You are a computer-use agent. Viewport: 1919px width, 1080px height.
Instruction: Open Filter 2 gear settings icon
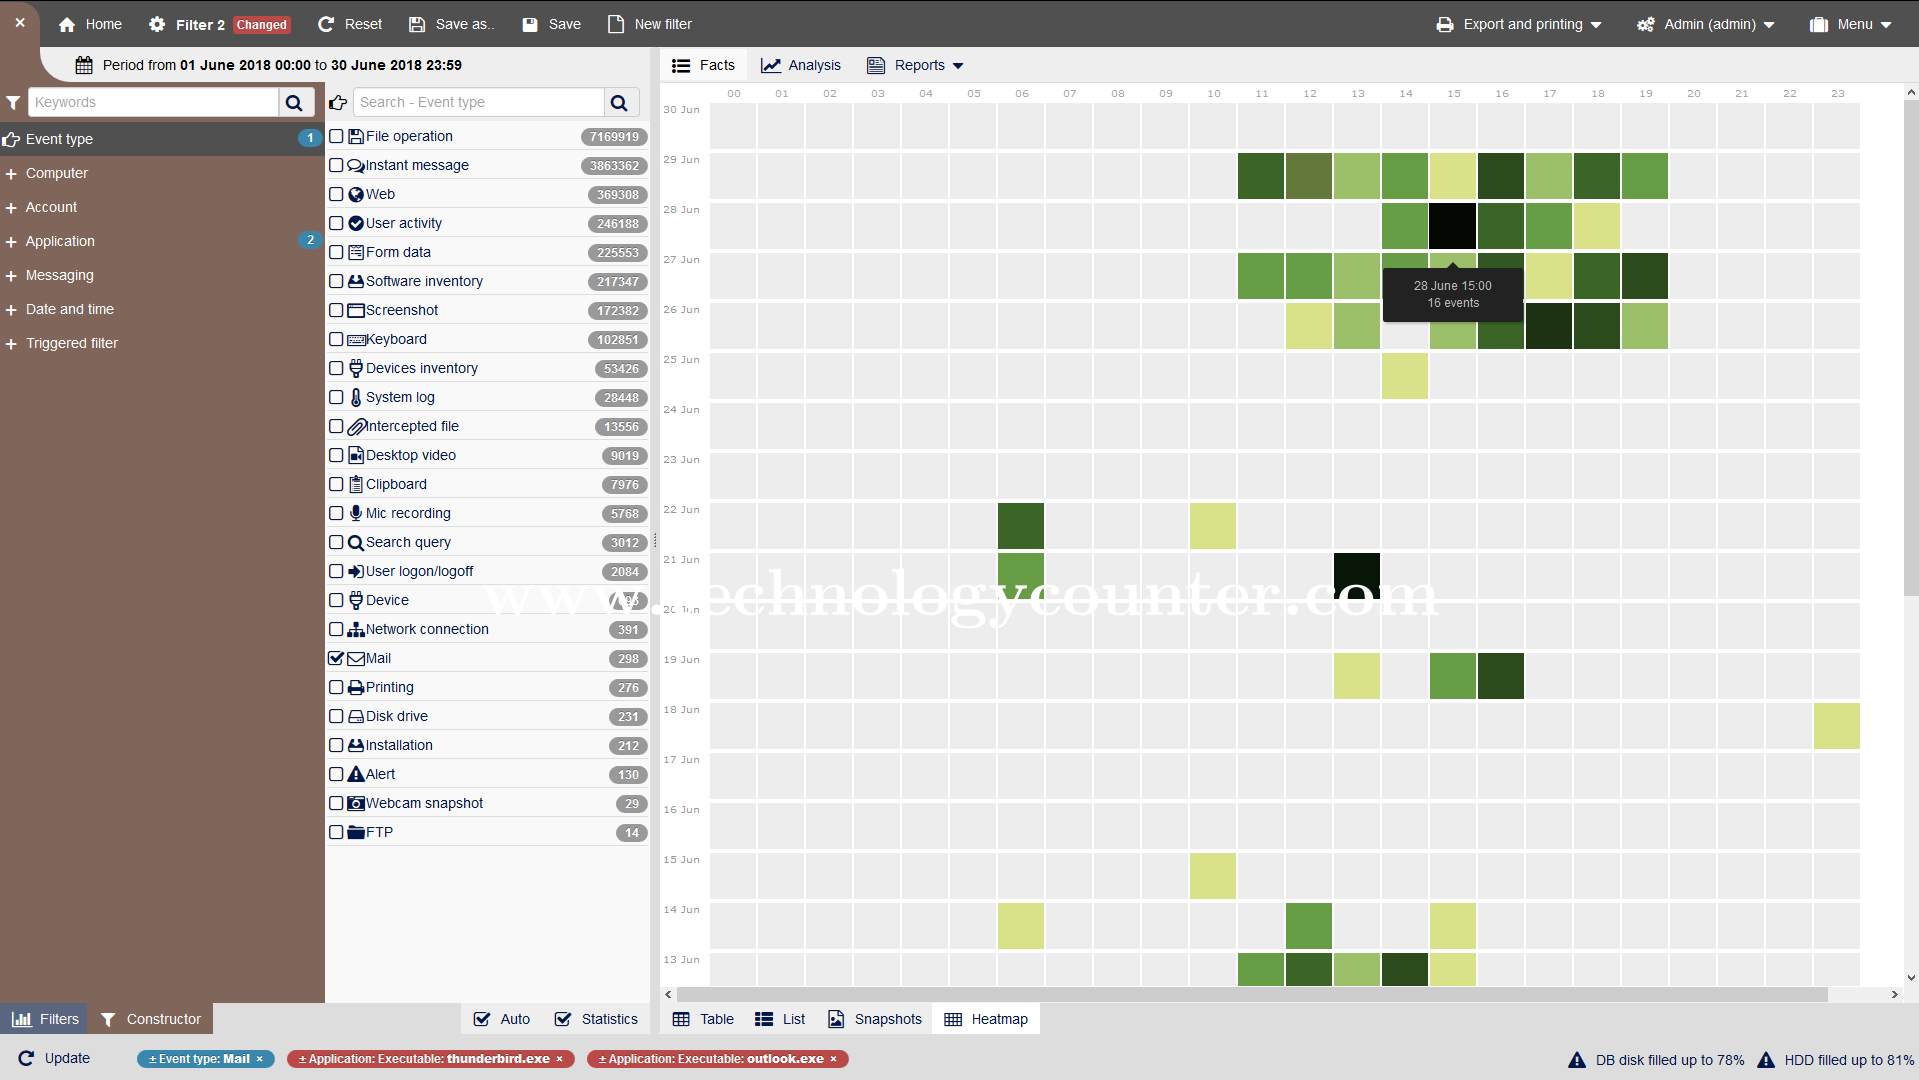157,24
